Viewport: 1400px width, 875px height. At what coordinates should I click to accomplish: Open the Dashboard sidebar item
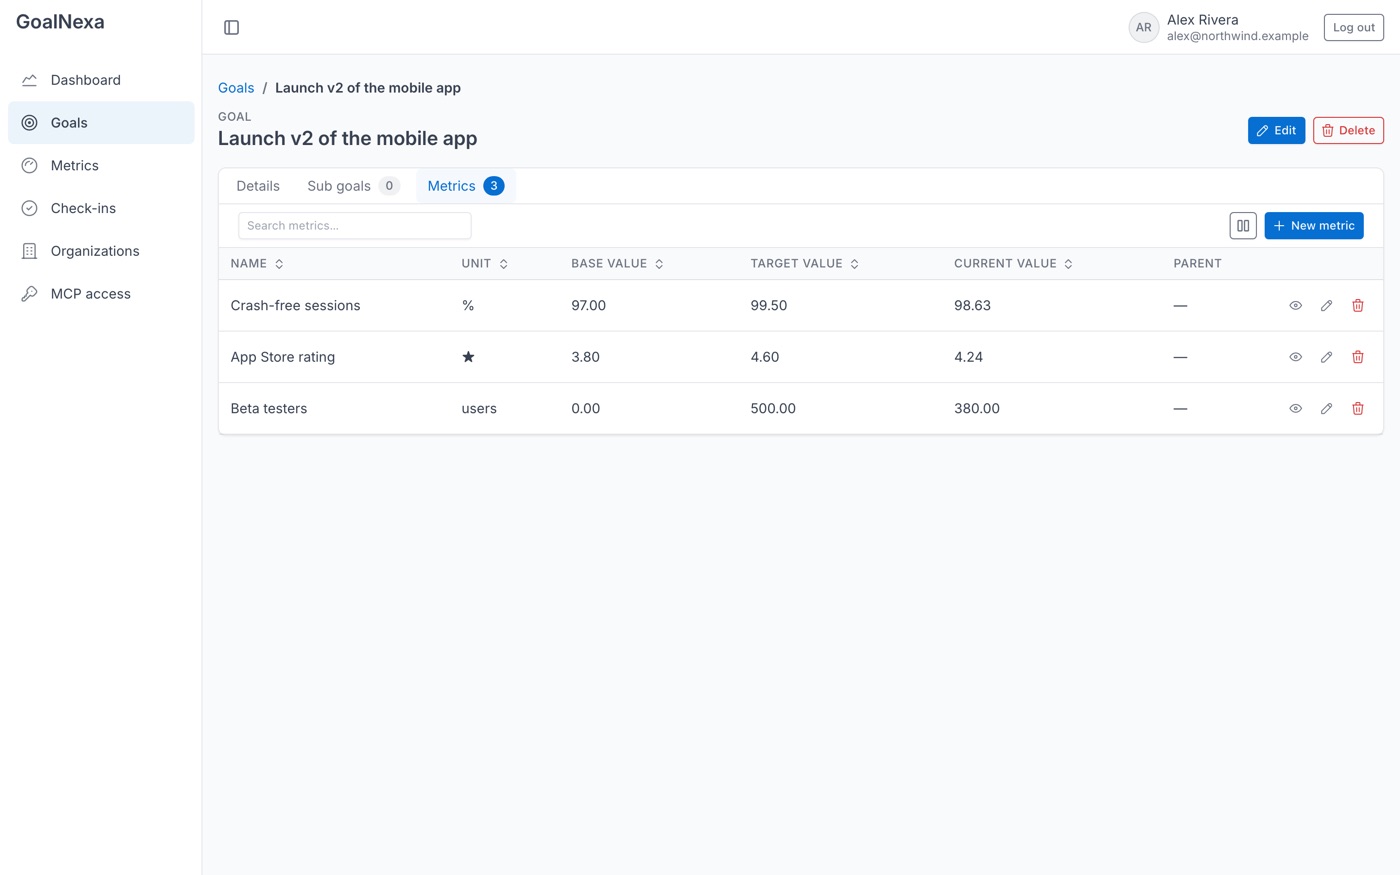101,80
